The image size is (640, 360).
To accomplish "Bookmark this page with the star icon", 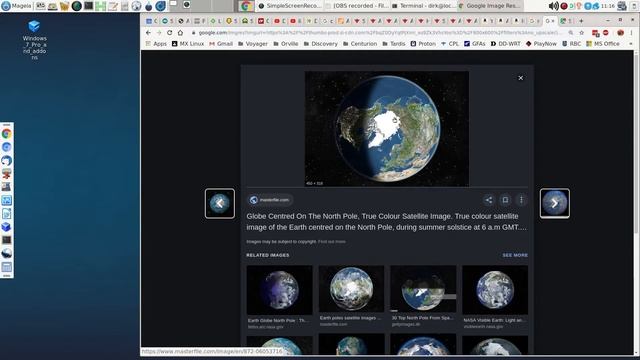I will point(582,33).
